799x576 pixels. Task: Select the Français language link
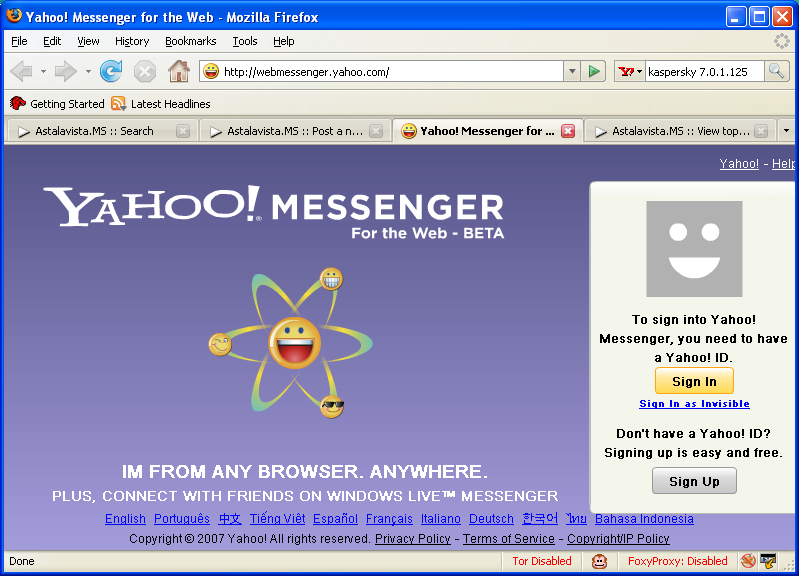pyautogui.click(x=389, y=519)
